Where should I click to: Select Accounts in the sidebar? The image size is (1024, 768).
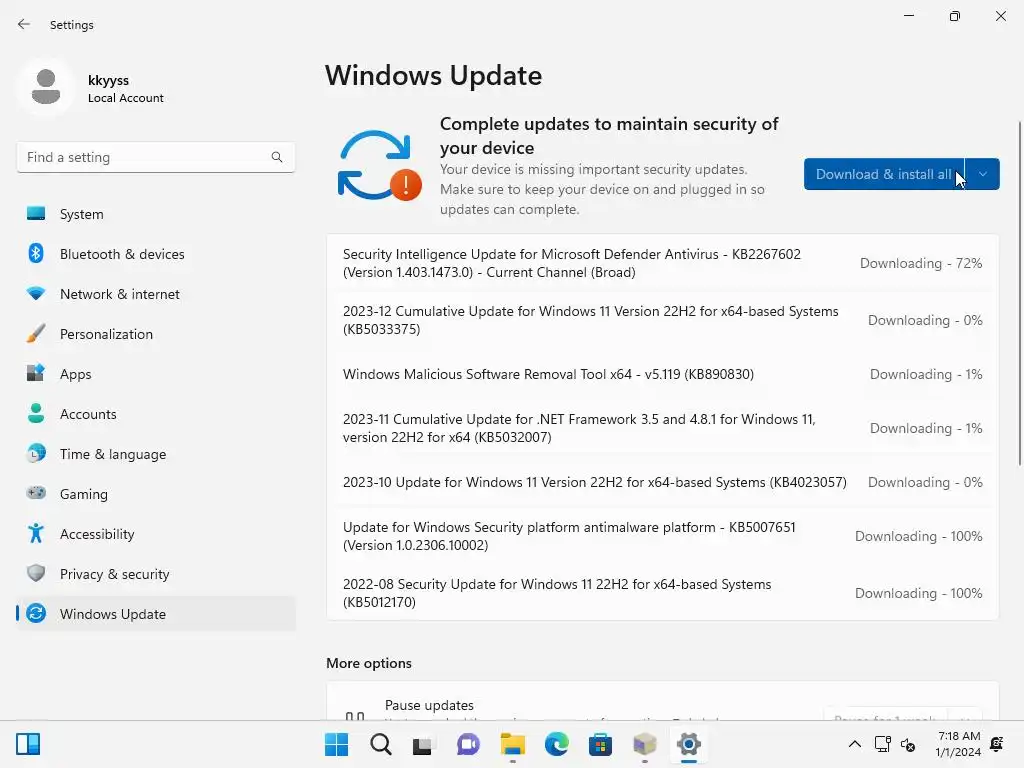[x=155, y=414]
